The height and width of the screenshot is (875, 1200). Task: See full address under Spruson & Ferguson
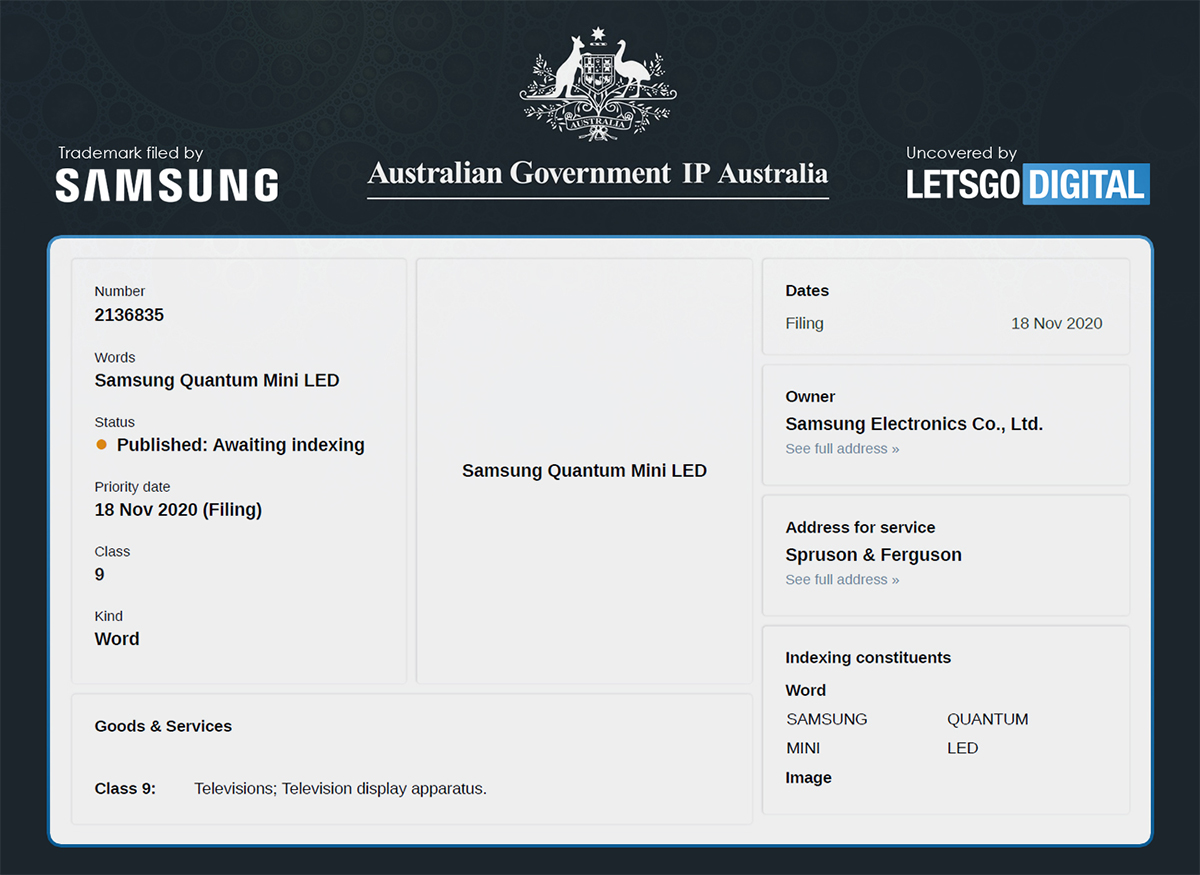(842, 580)
